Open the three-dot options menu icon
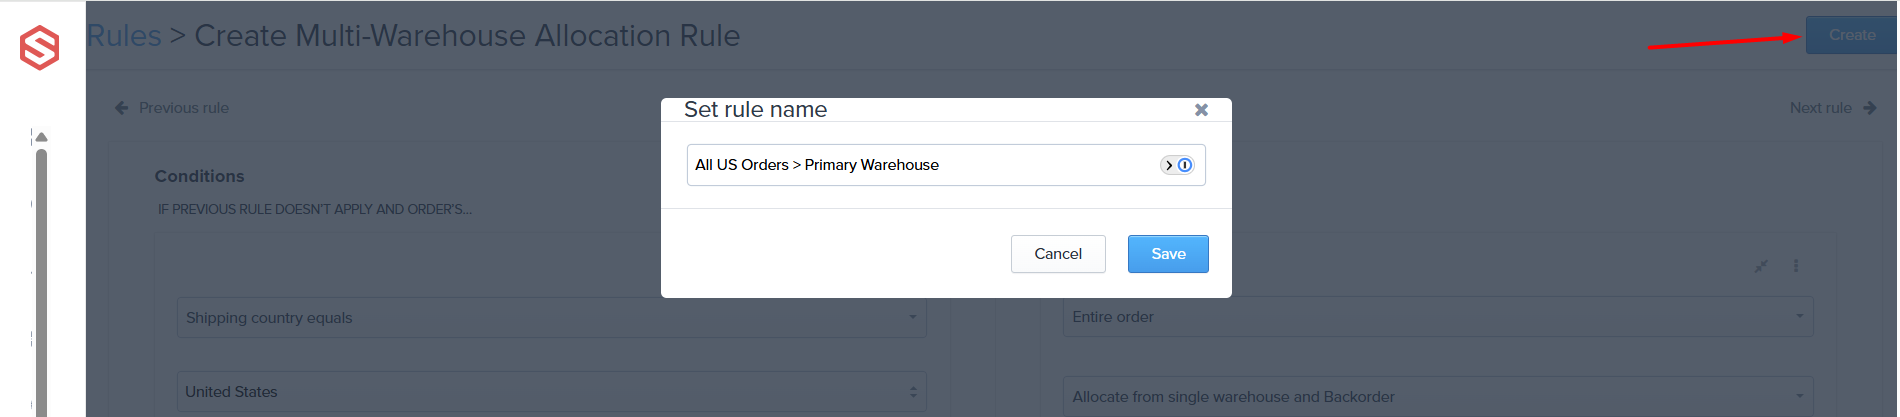The width and height of the screenshot is (1900, 417). (1796, 266)
